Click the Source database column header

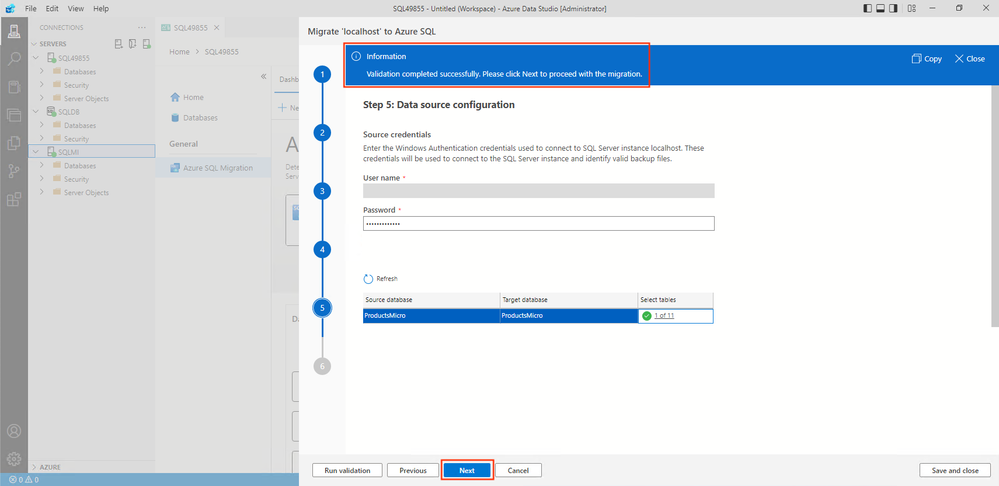tap(431, 300)
